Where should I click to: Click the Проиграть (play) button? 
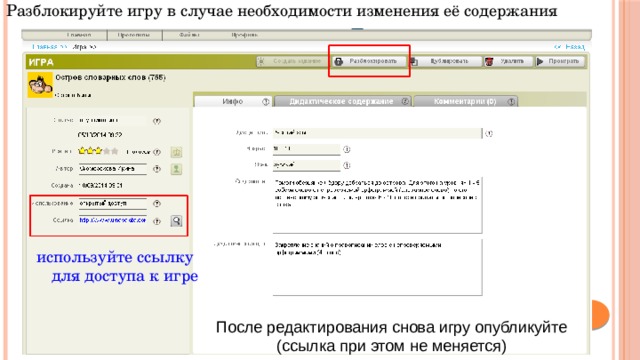pyautogui.click(x=560, y=61)
